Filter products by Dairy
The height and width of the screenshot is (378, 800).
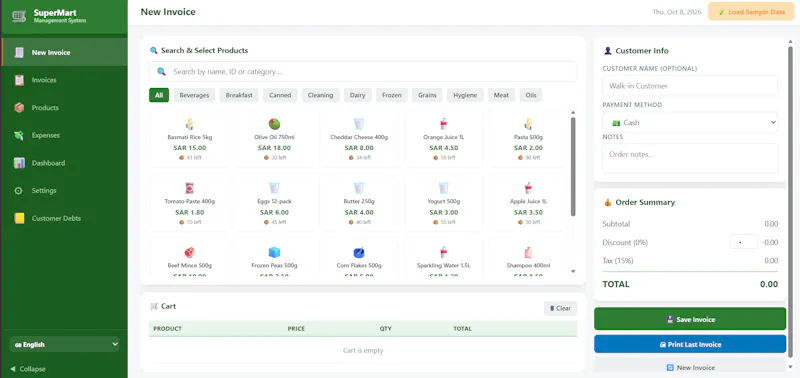point(358,95)
